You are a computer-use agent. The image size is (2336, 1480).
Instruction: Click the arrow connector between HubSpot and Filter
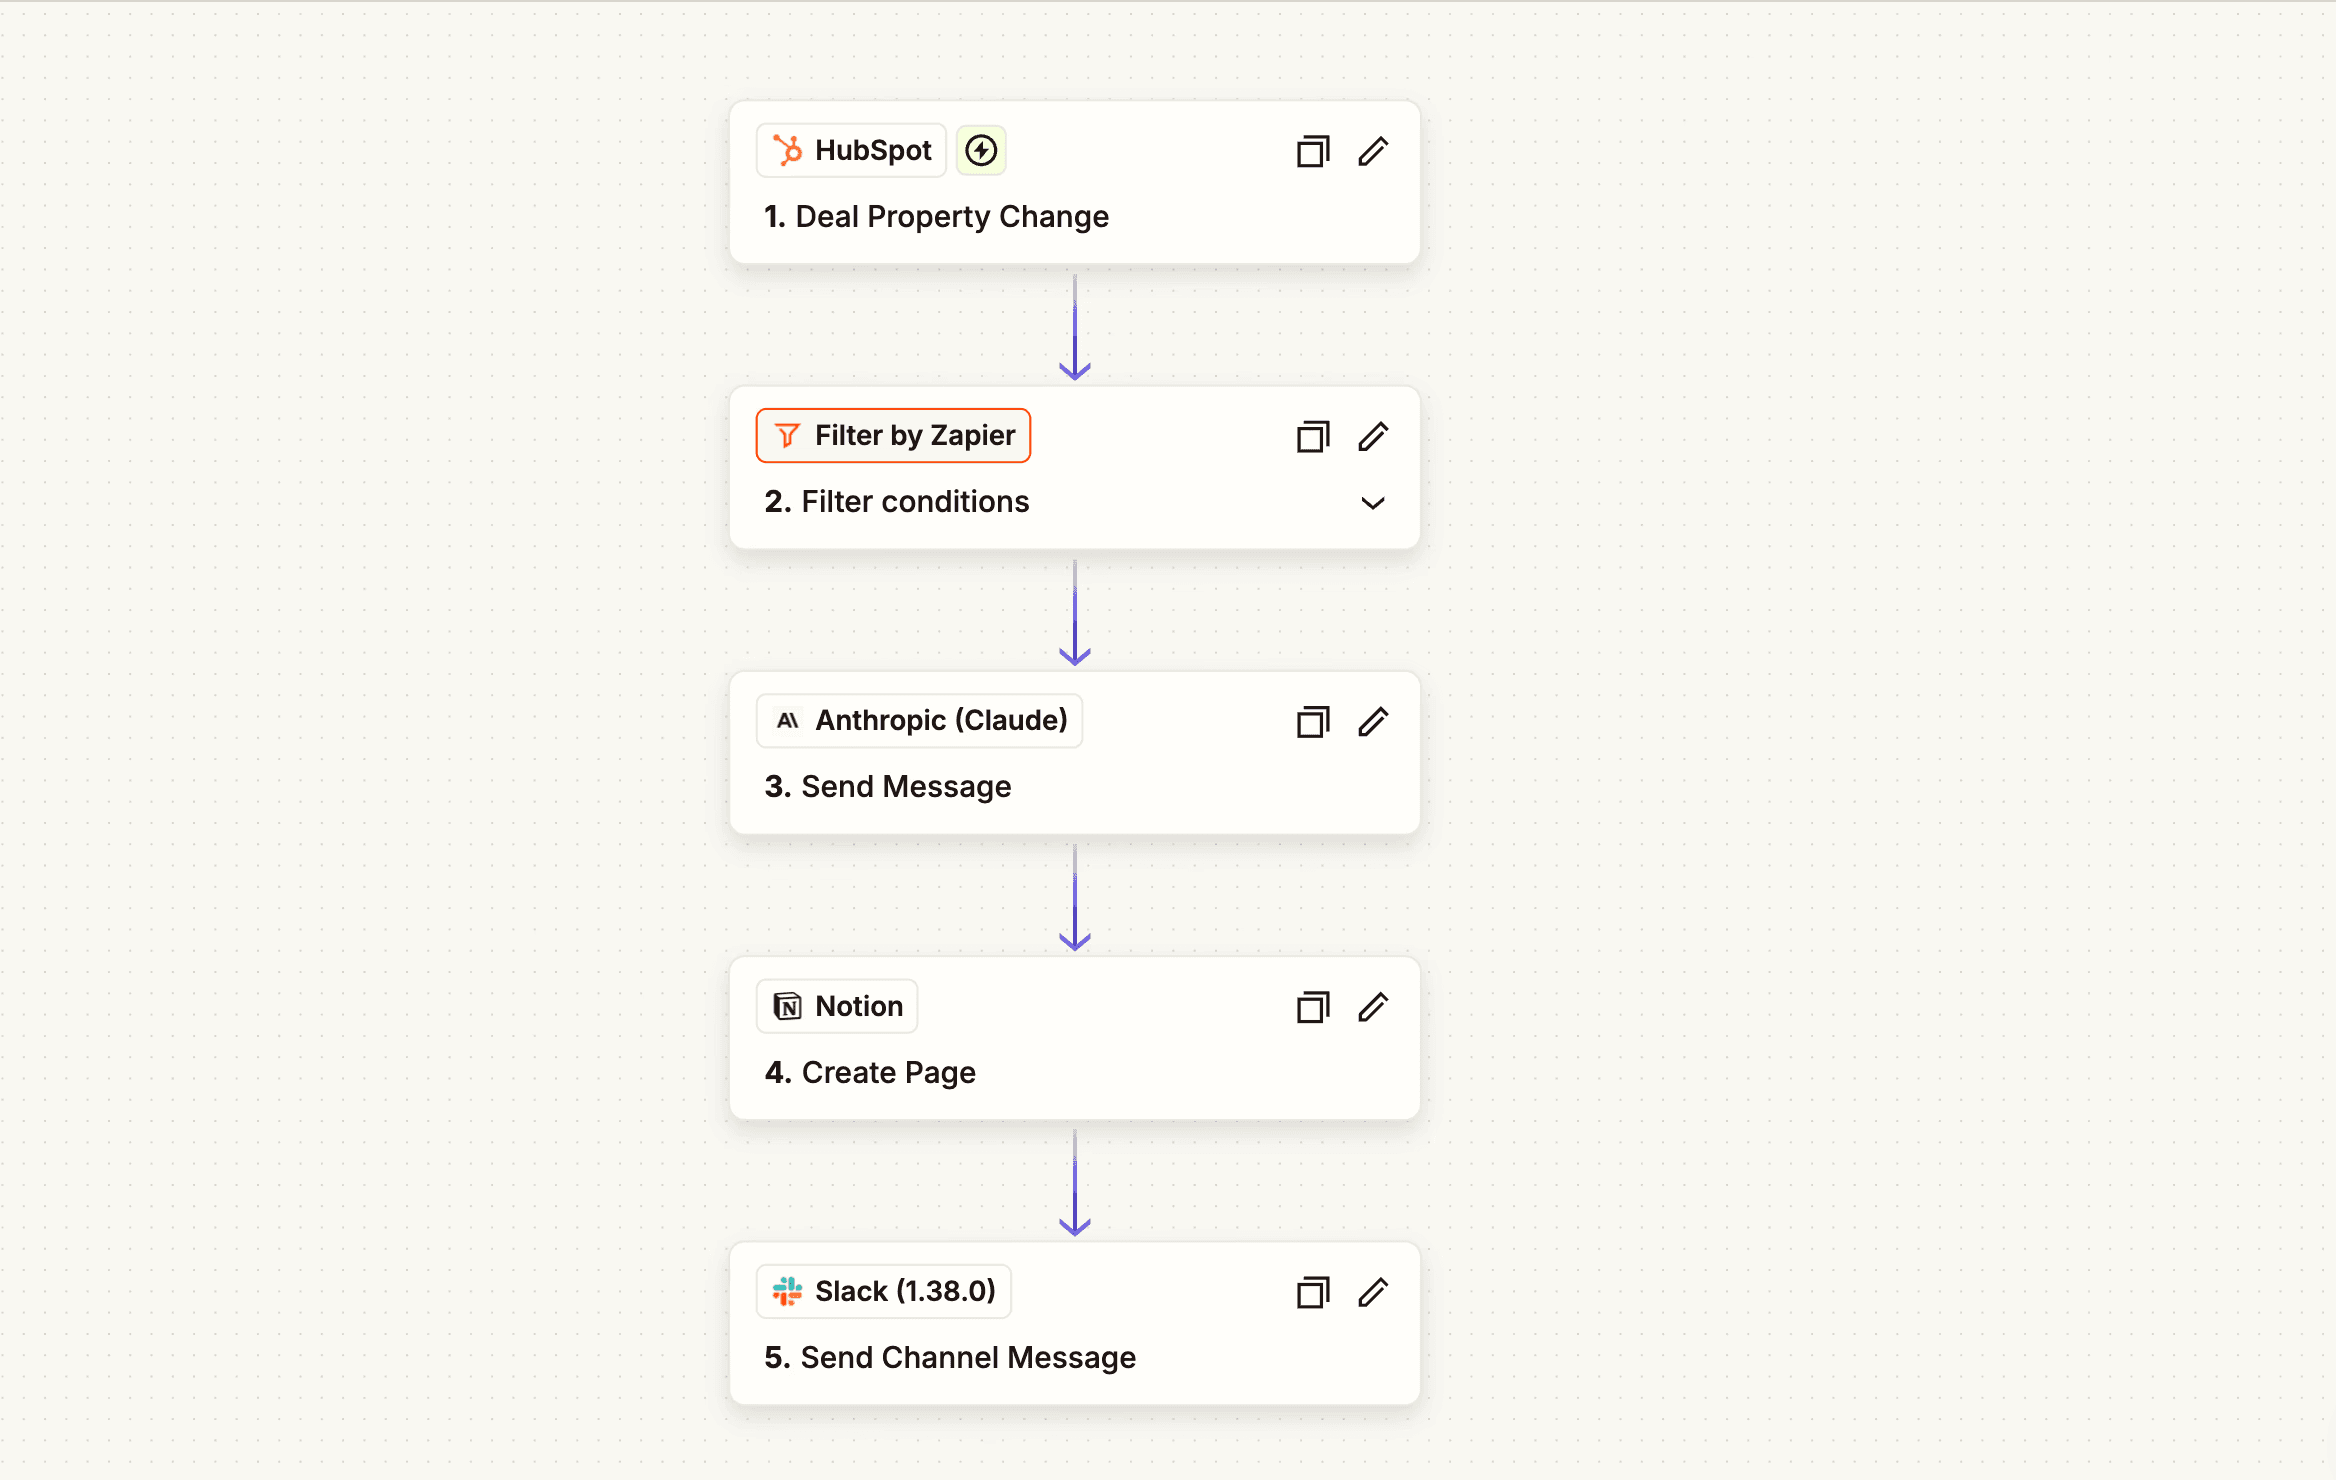[1075, 328]
